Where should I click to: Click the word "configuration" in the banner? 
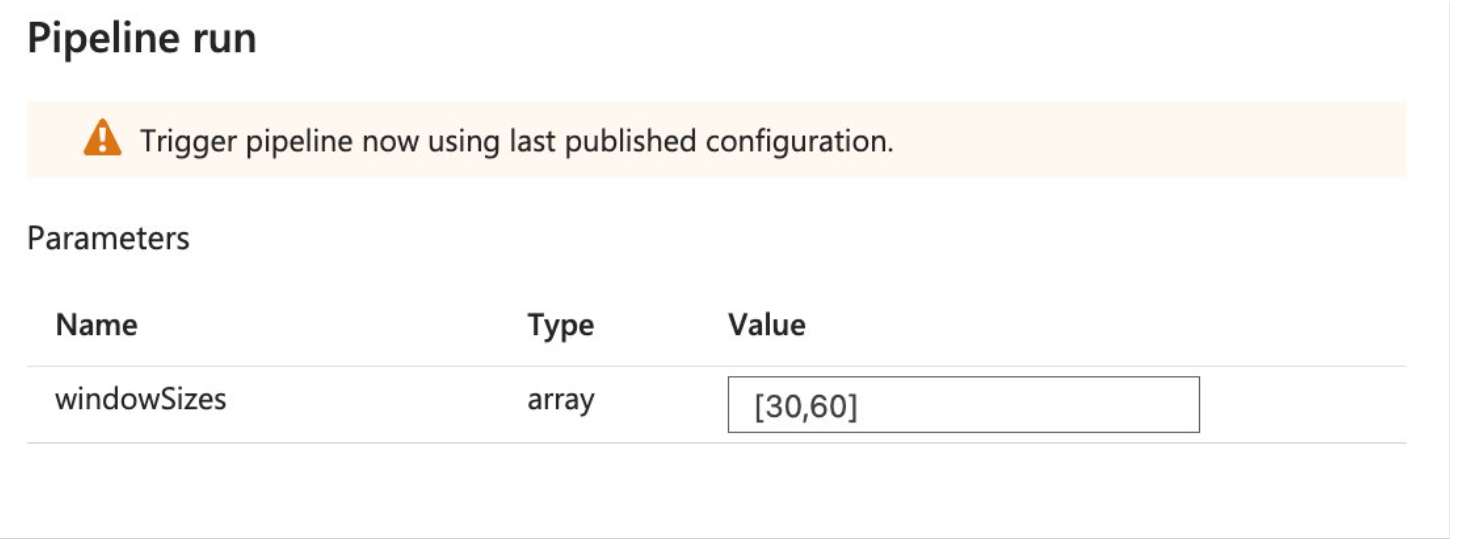click(x=797, y=141)
